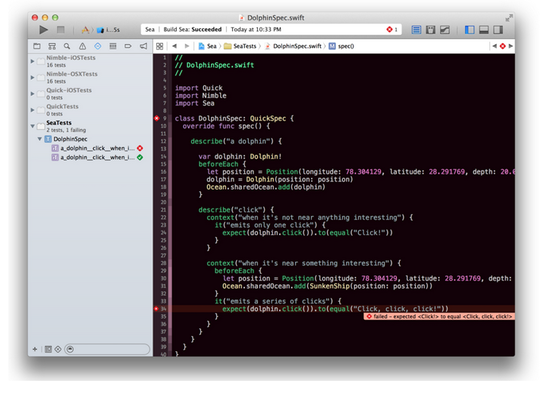Open the related items grid icon
The image size is (550, 399).
(160, 46)
